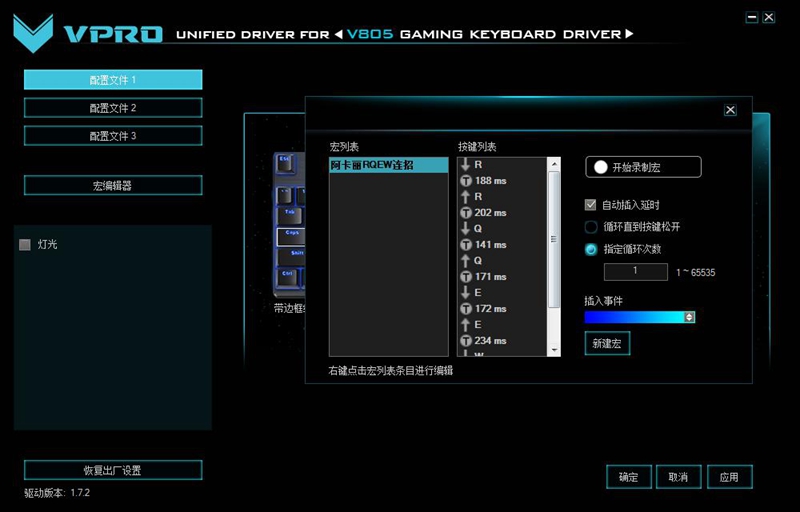This screenshot has height=512, width=800.
Task: Close the macro editor dialog
Action: click(x=730, y=110)
